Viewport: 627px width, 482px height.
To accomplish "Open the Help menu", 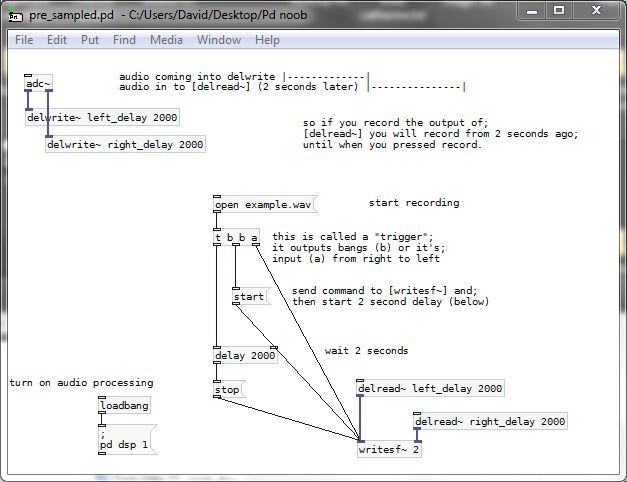I will coord(267,40).
